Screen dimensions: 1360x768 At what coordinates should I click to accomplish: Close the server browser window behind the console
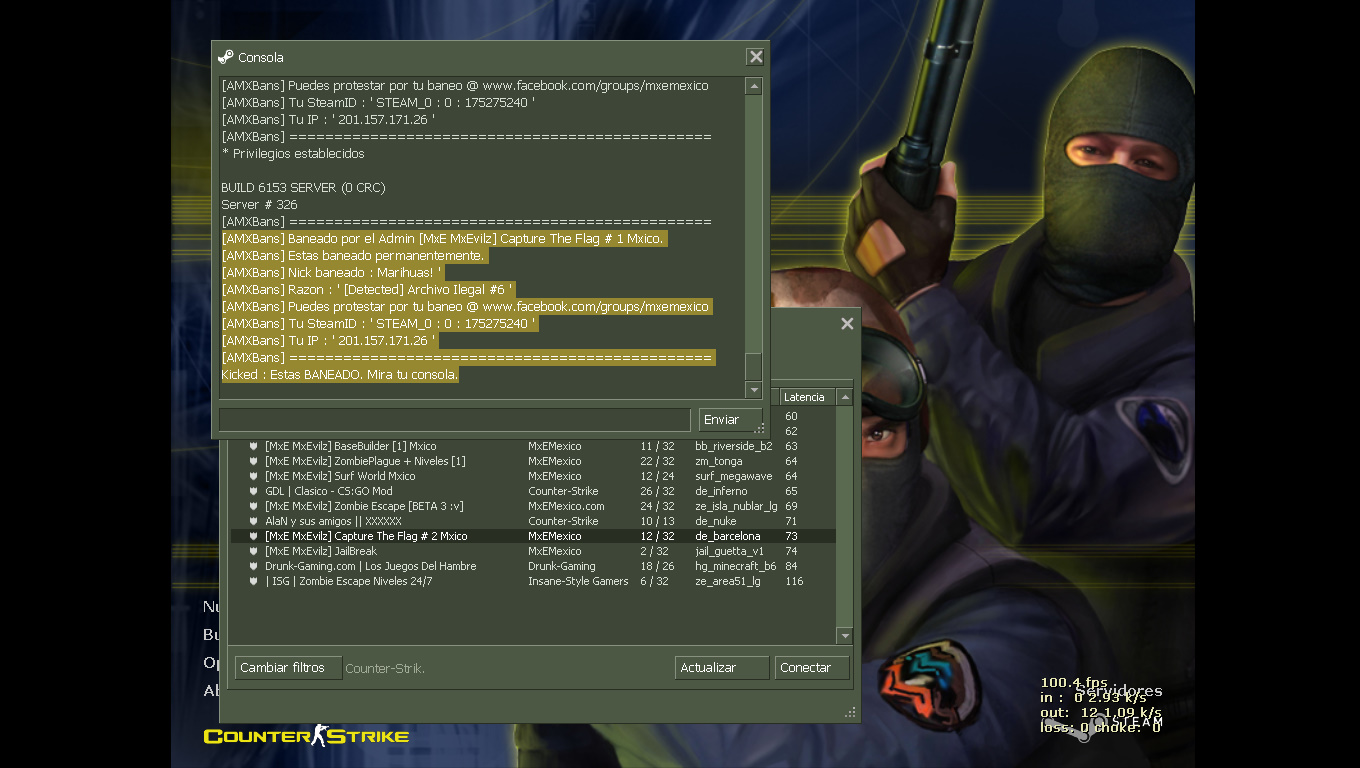click(x=847, y=323)
